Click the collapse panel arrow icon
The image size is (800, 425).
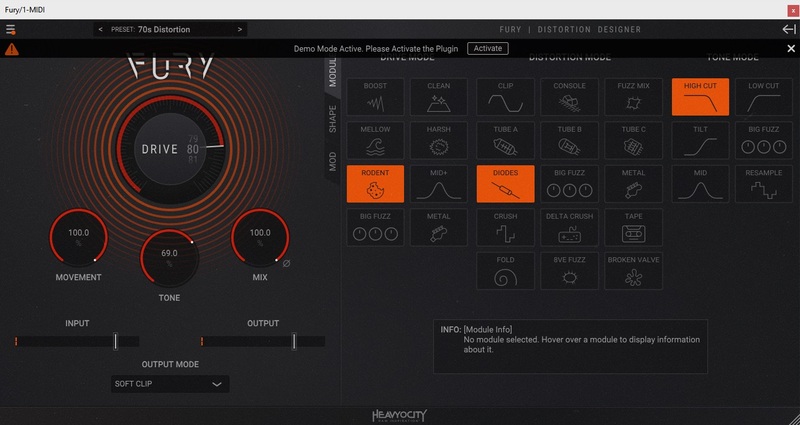[789, 30]
